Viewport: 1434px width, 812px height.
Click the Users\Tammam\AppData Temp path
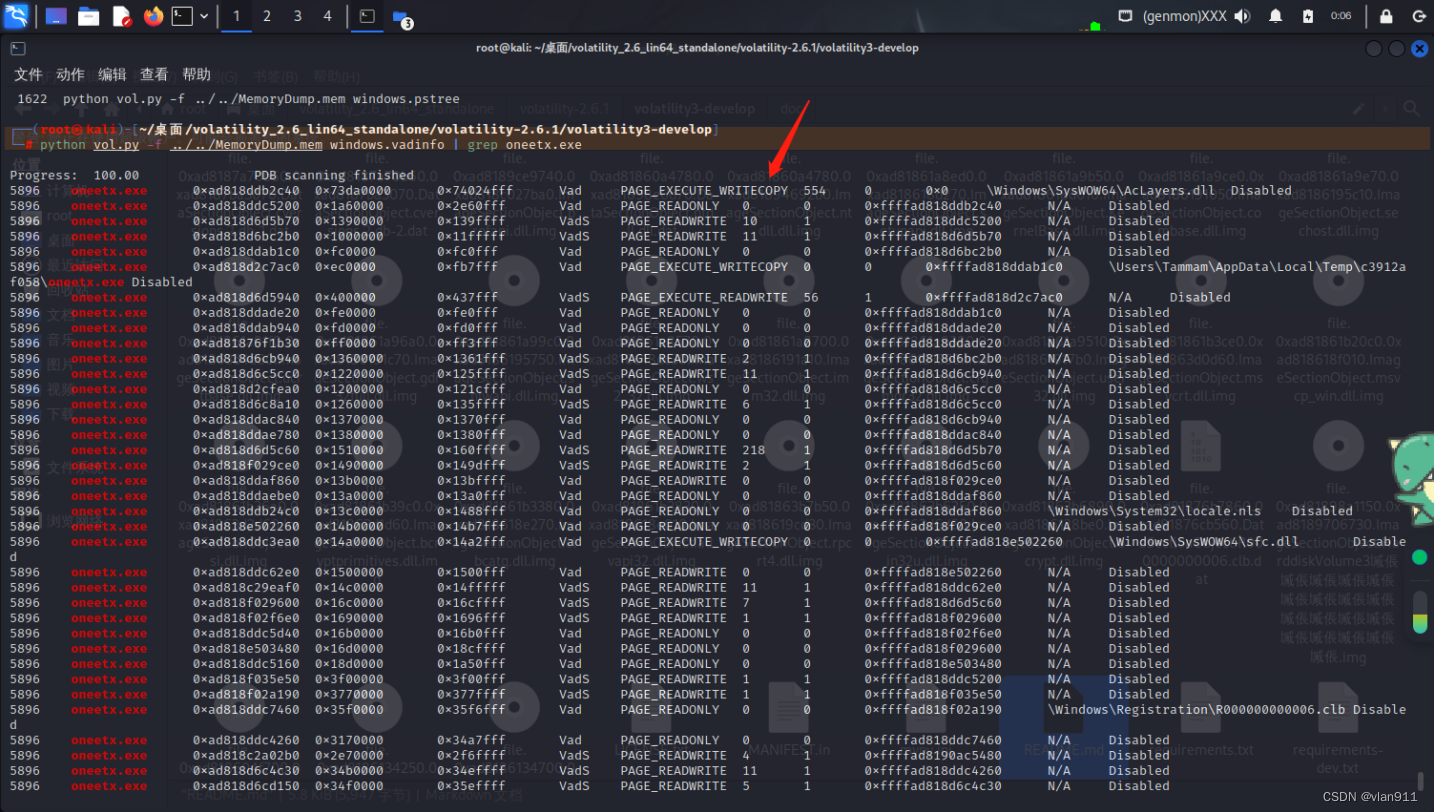pos(1256,267)
